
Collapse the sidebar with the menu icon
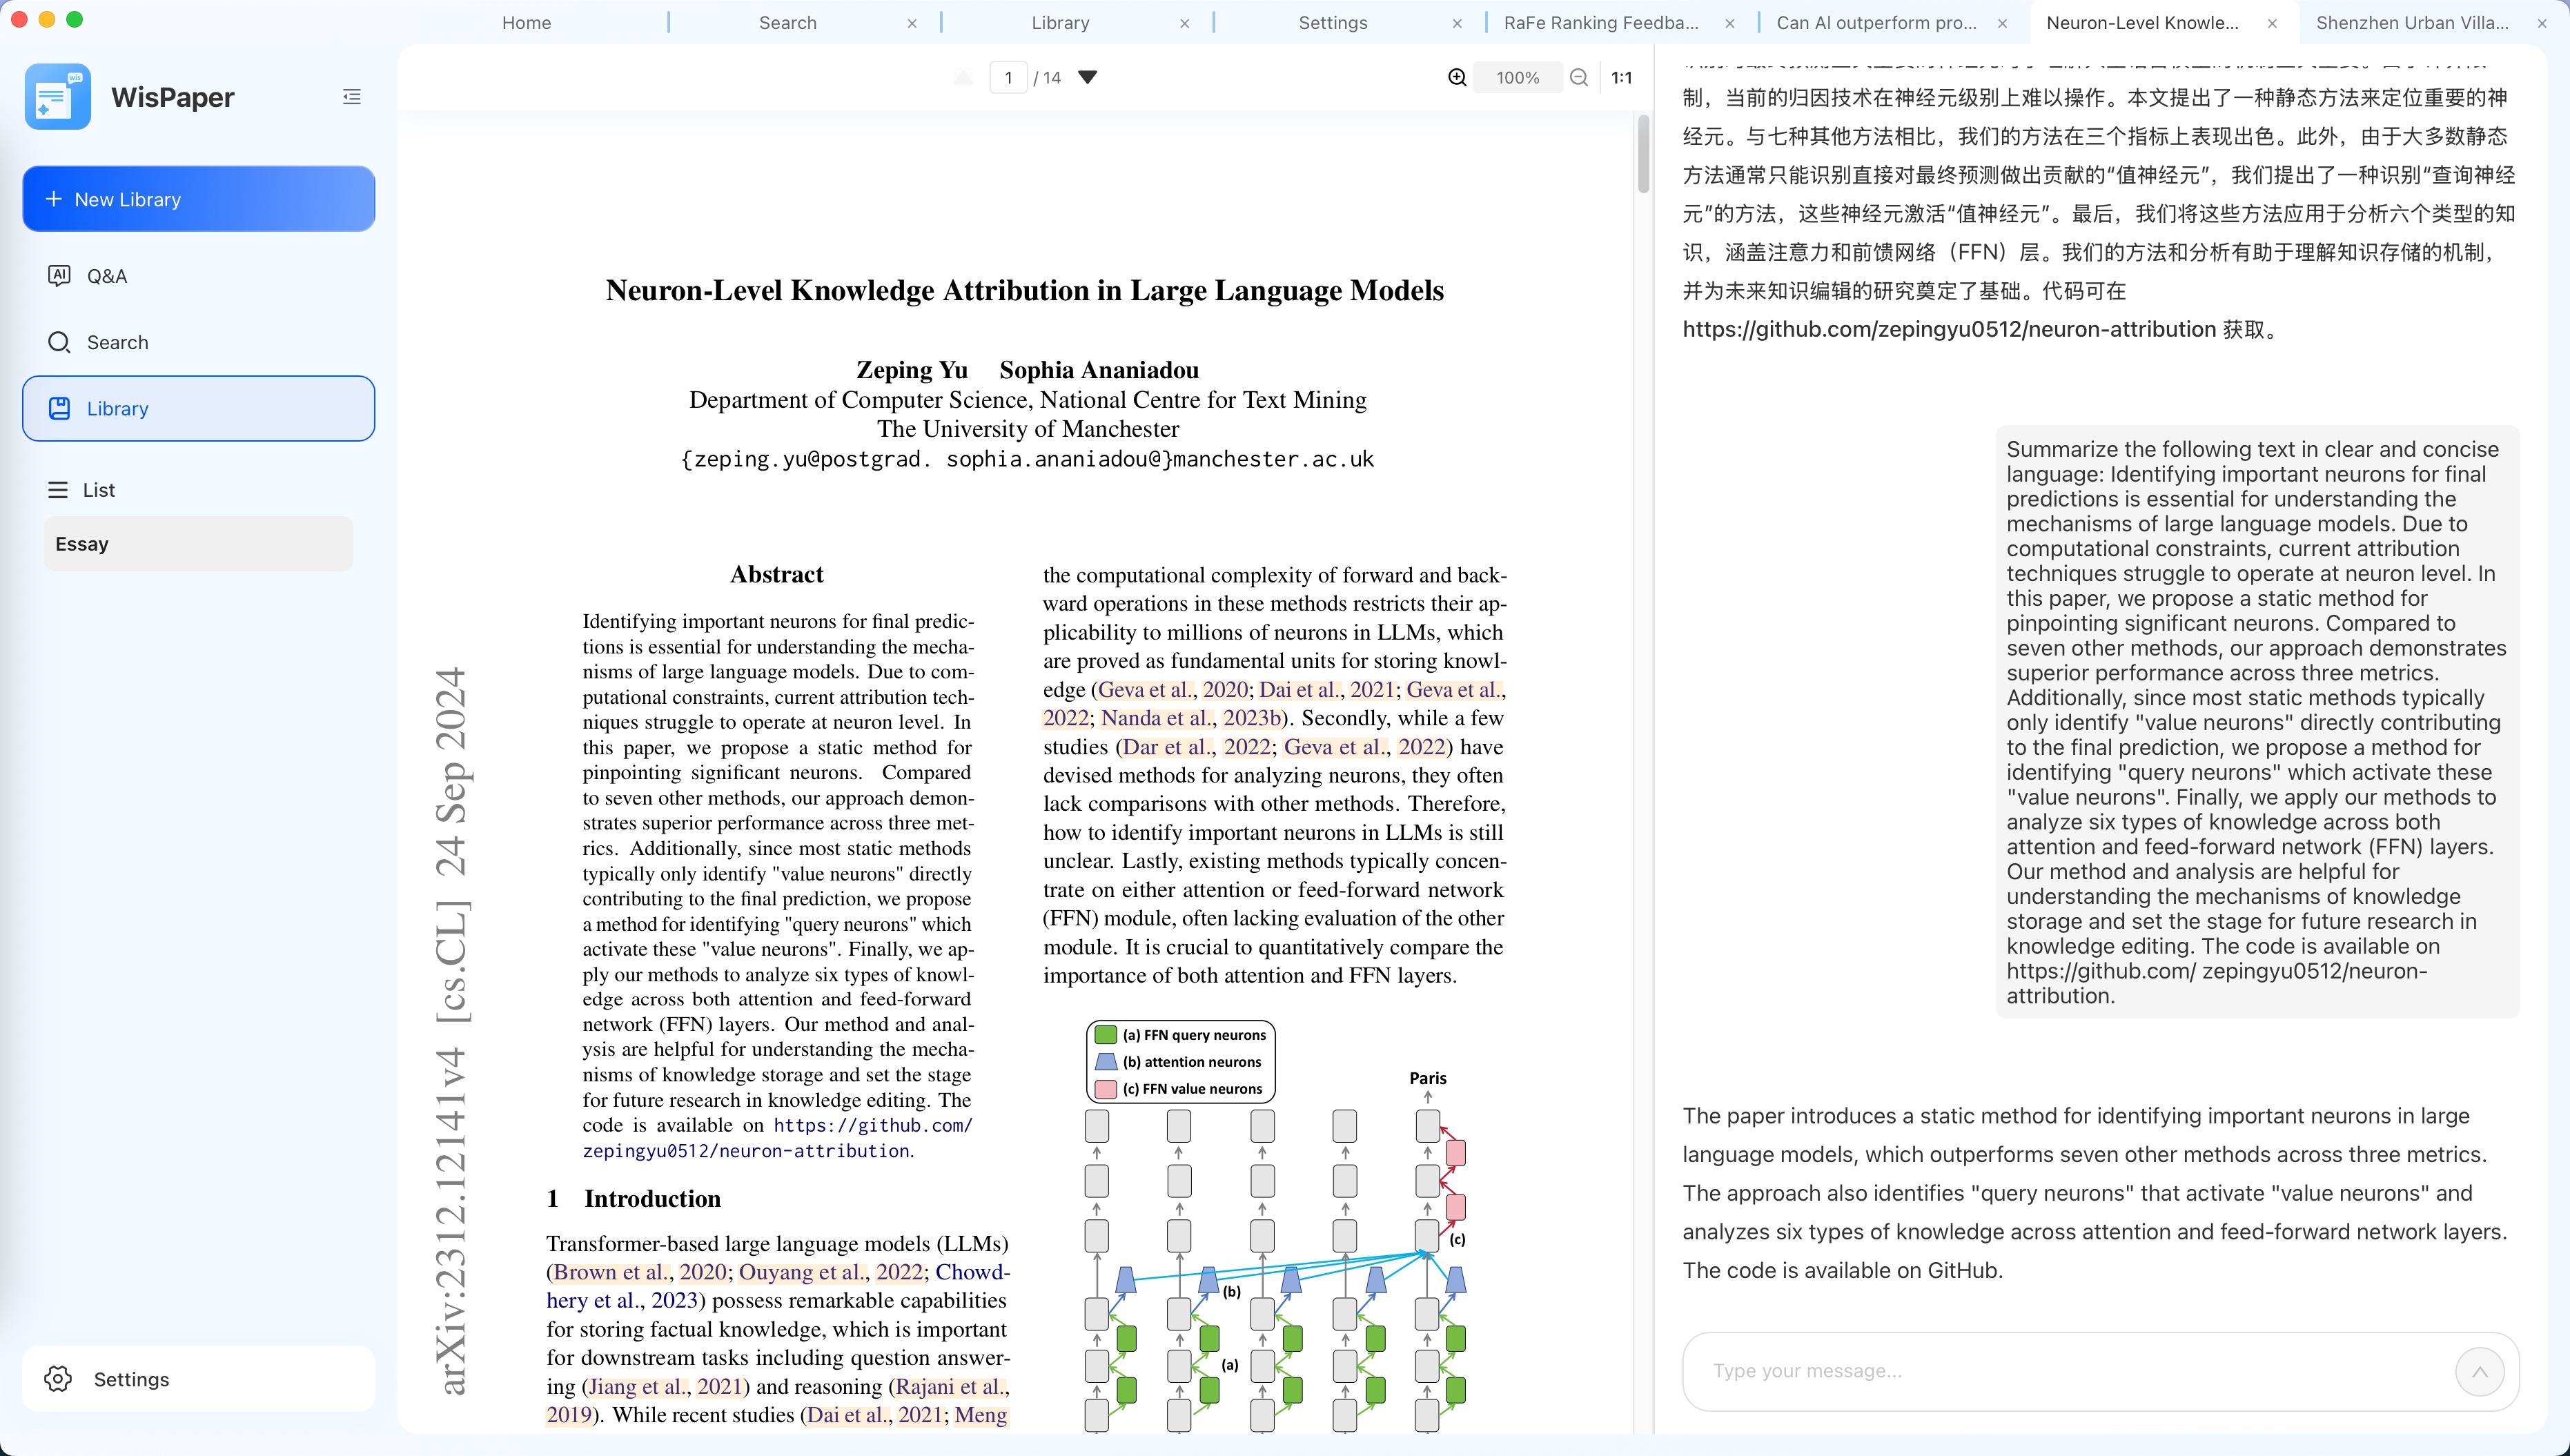pos(351,97)
